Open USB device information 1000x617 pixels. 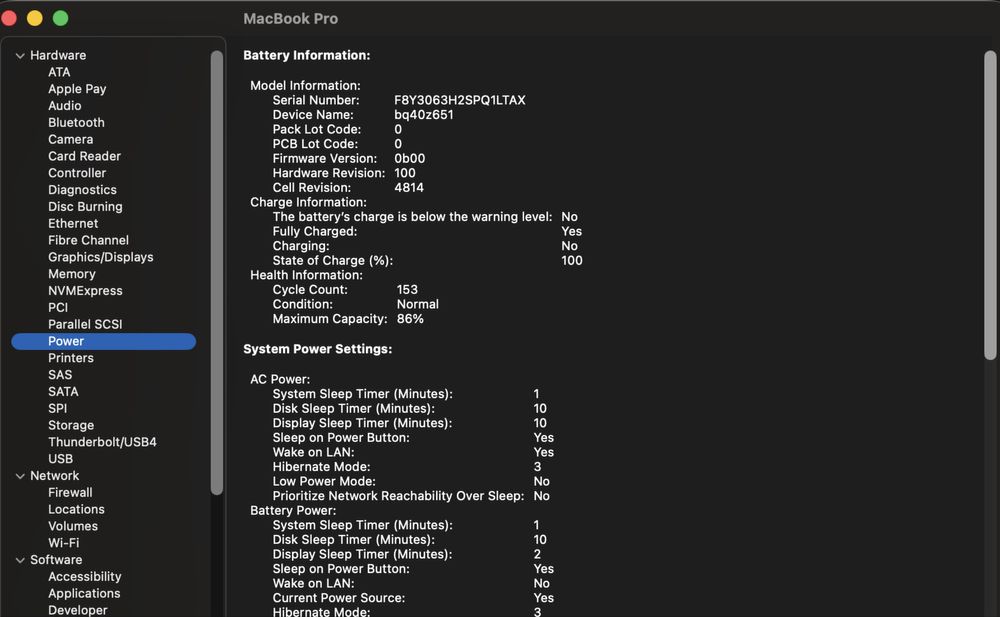(x=60, y=459)
